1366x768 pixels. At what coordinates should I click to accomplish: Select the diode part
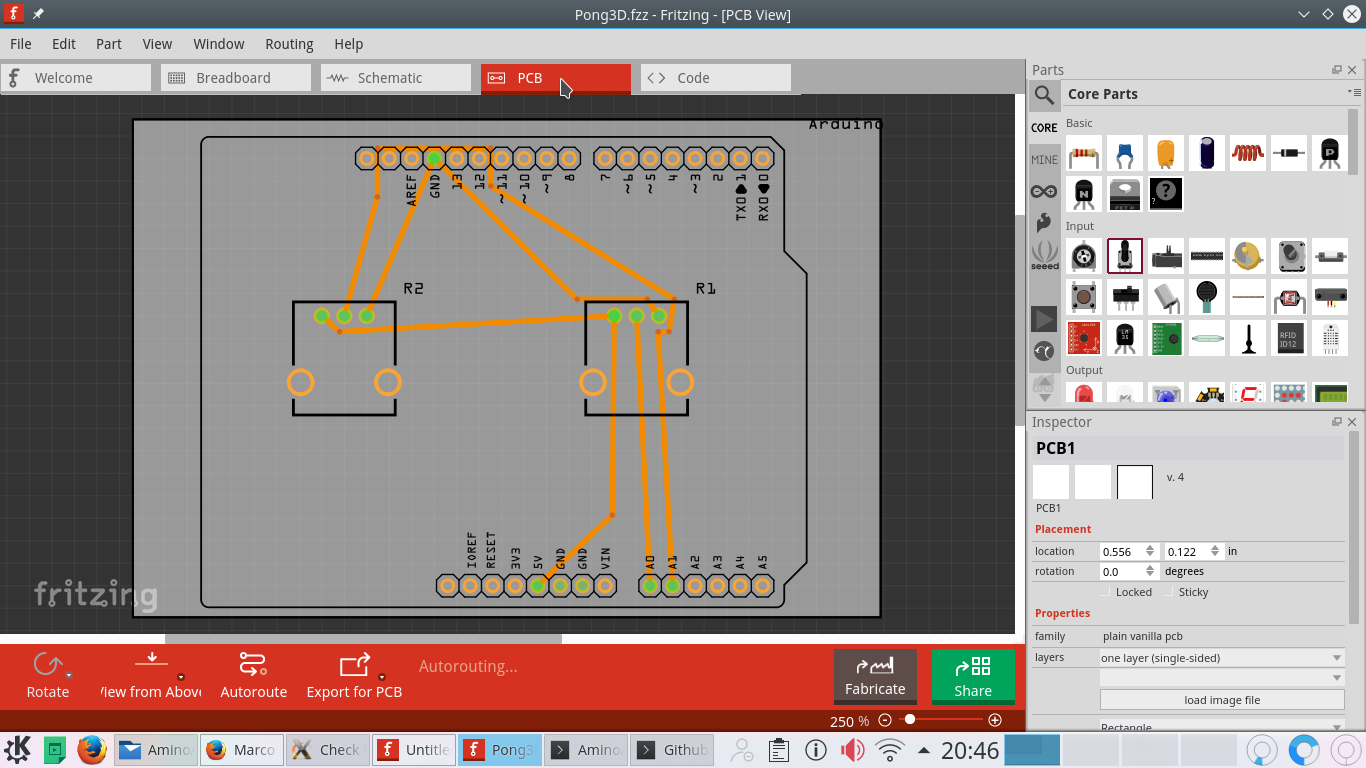coord(1289,153)
